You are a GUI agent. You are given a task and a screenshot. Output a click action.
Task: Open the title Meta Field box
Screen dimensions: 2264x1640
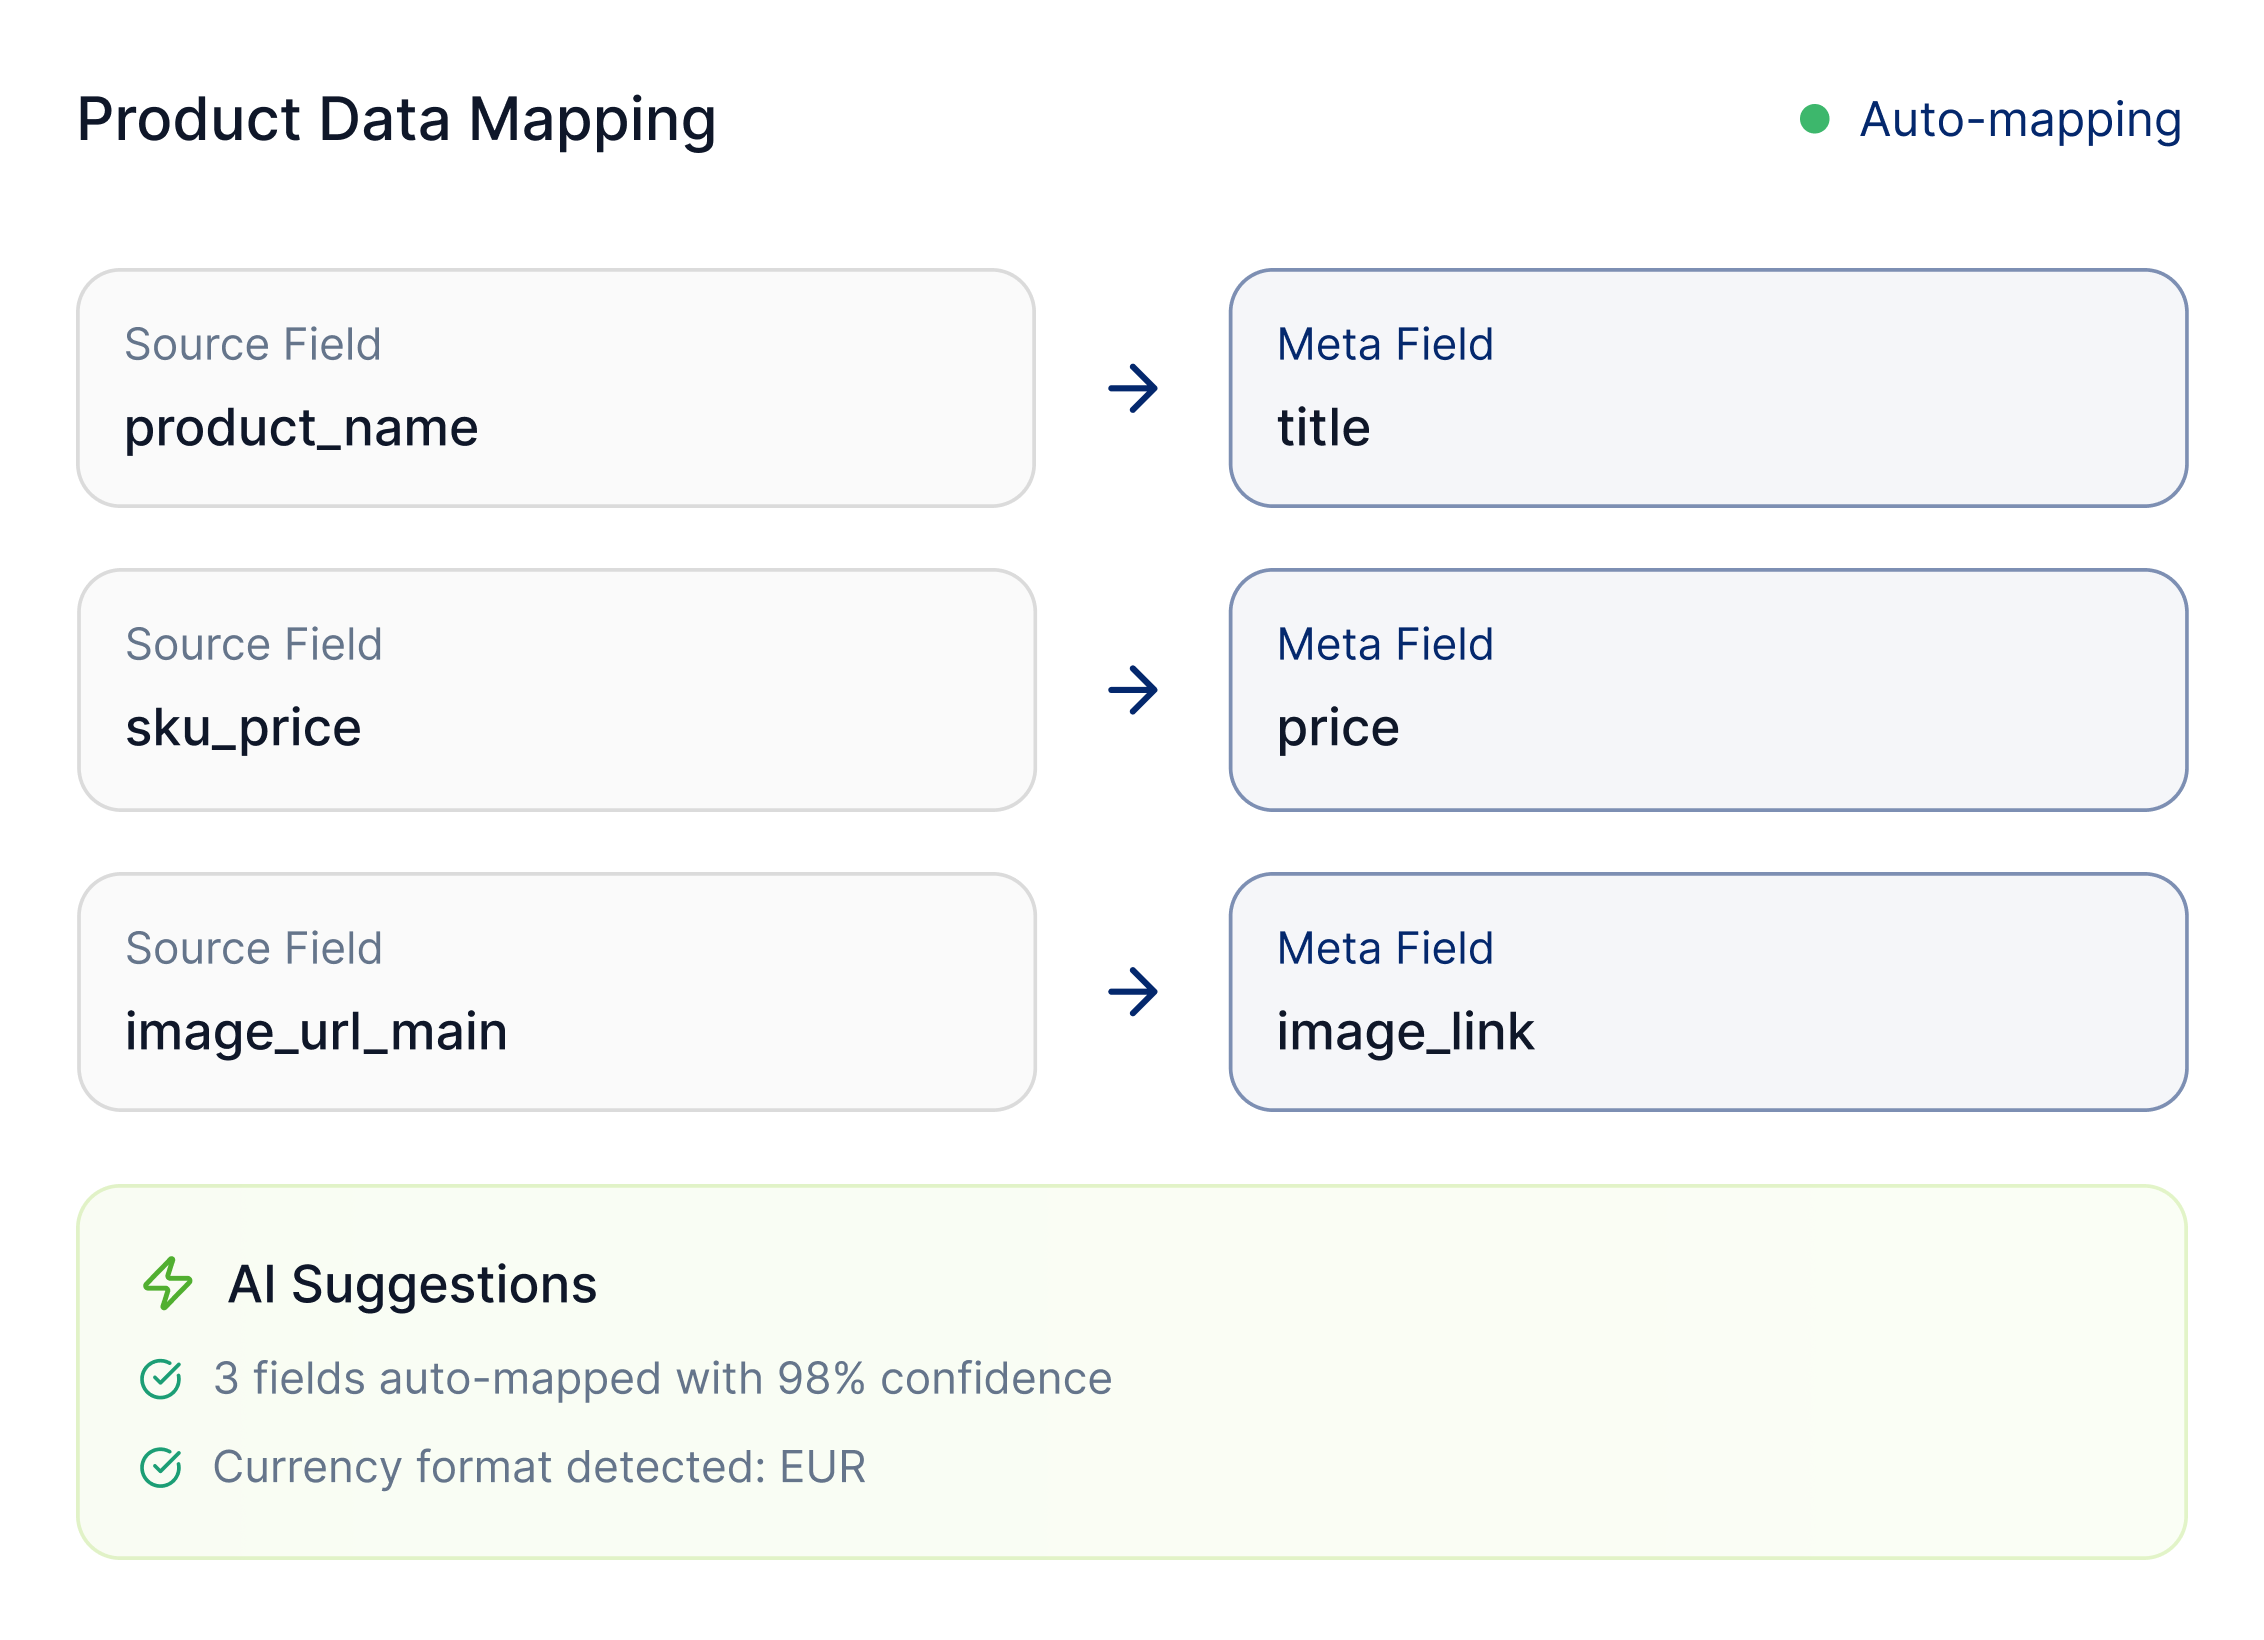(1708, 388)
